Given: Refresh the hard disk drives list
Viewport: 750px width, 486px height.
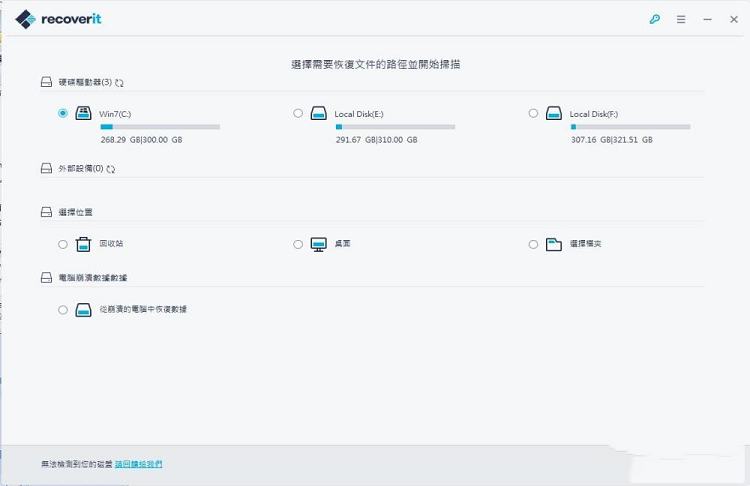Looking at the screenshot, I should pyautogui.click(x=119, y=83).
